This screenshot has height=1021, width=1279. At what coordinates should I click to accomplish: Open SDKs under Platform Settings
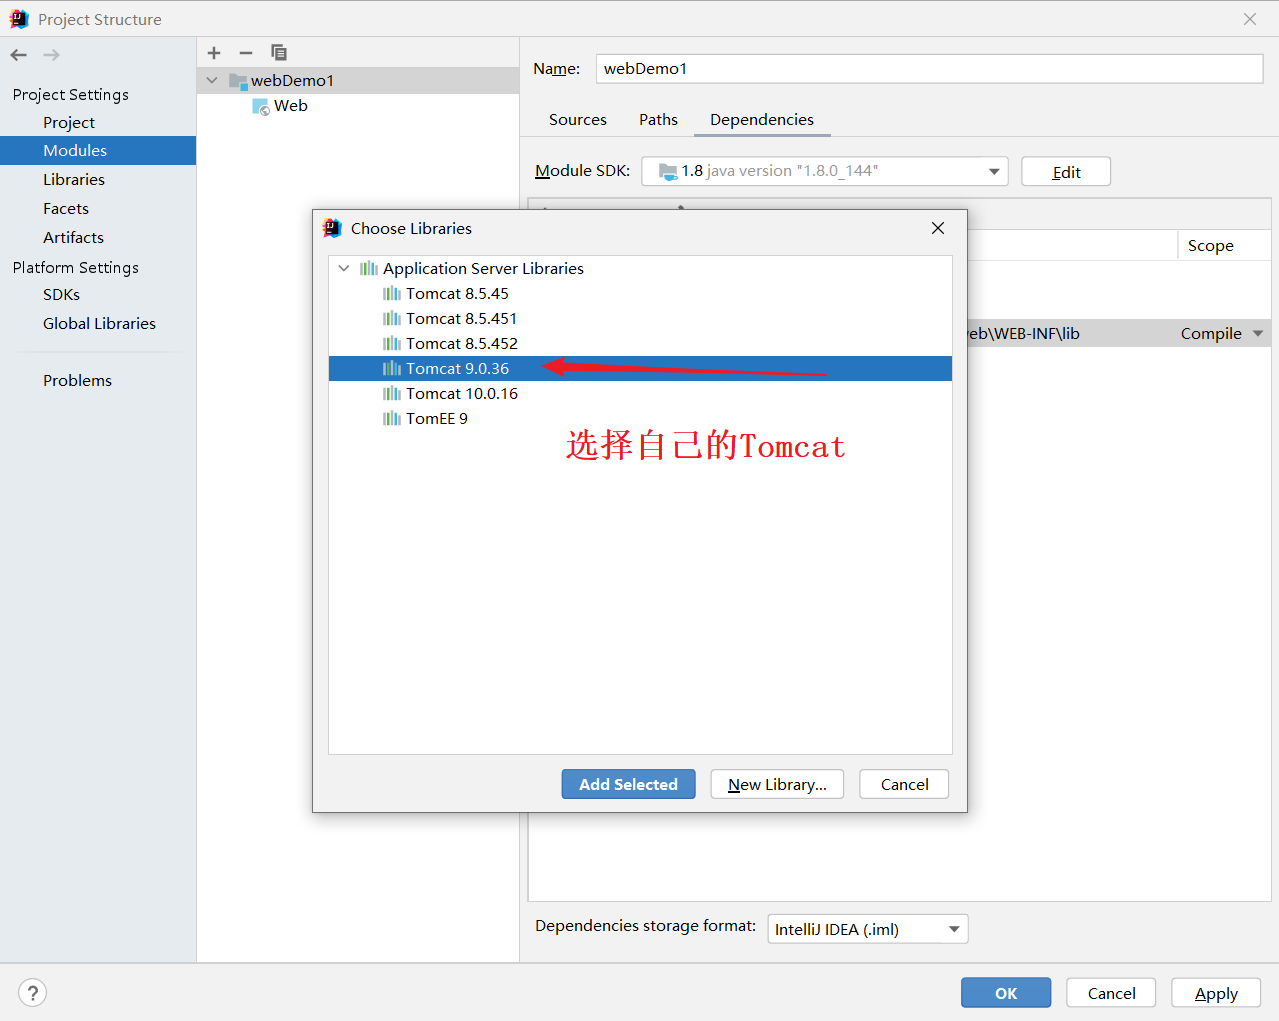click(x=61, y=295)
